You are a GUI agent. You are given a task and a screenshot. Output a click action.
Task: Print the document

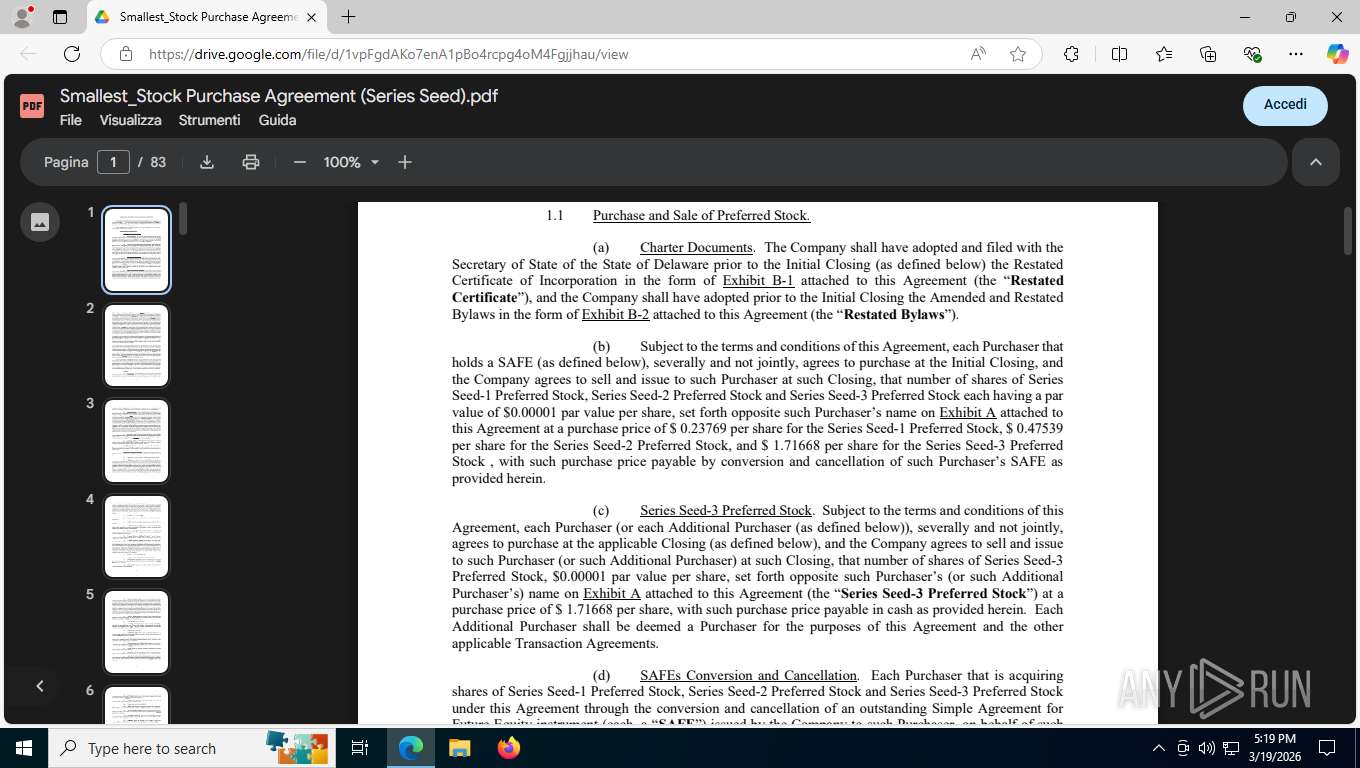click(251, 162)
